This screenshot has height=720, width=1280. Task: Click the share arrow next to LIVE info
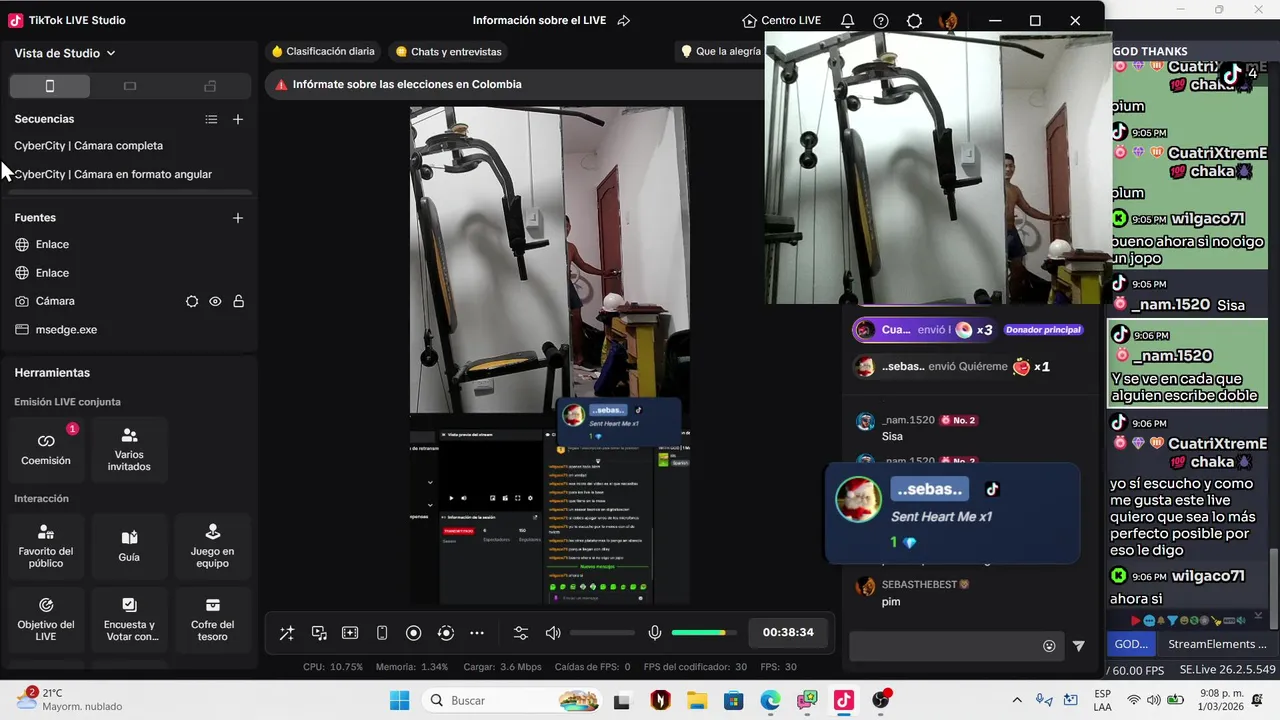coord(624,20)
